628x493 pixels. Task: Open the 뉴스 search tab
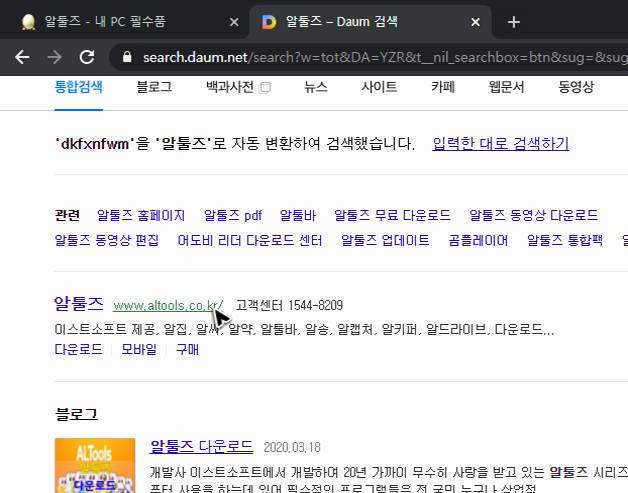tap(316, 87)
